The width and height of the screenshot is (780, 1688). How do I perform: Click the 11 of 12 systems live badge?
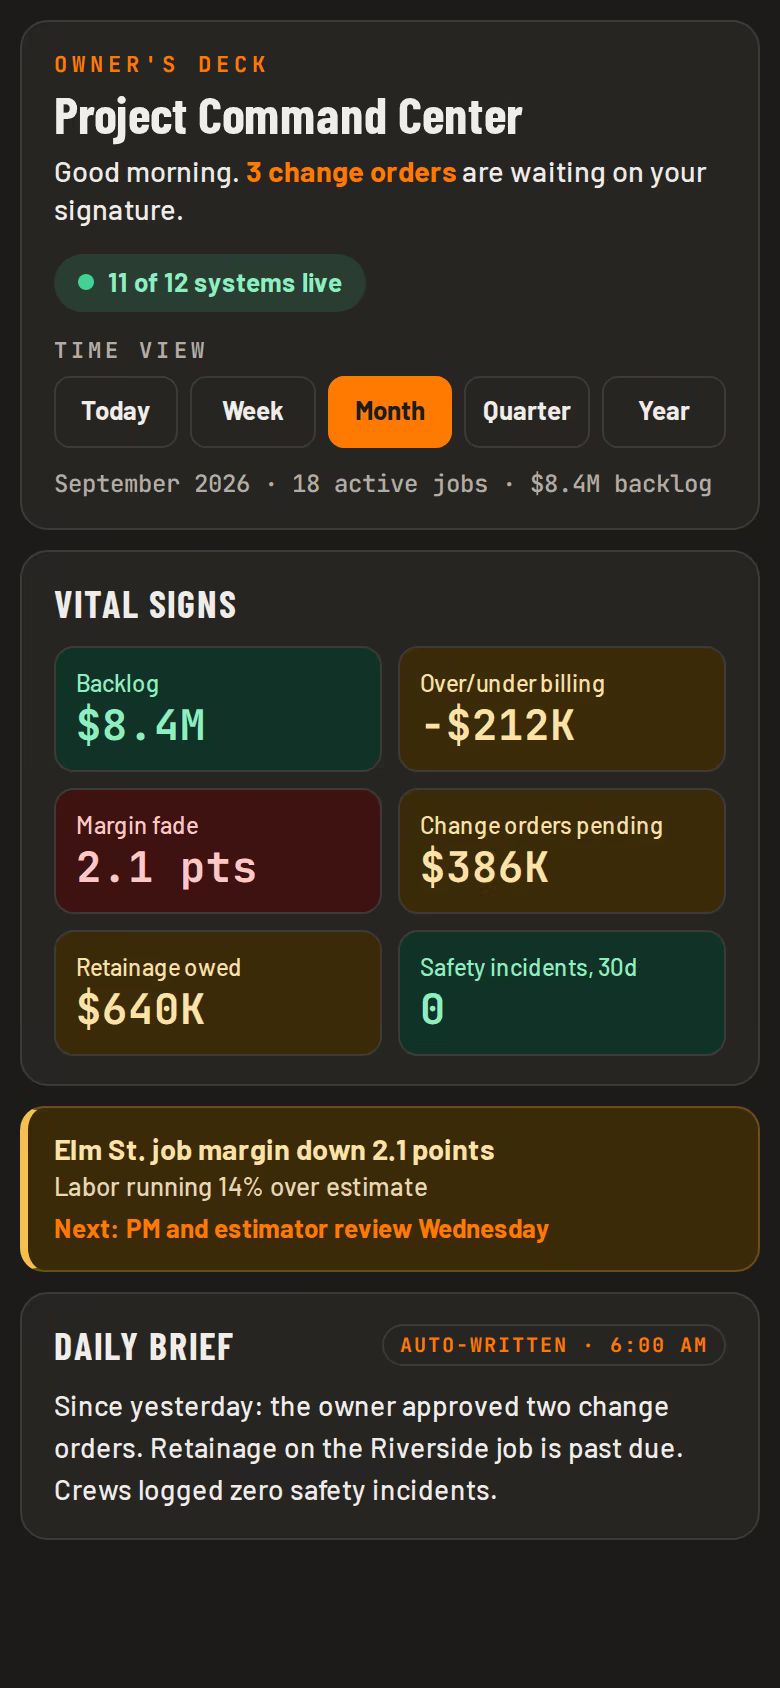click(210, 283)
